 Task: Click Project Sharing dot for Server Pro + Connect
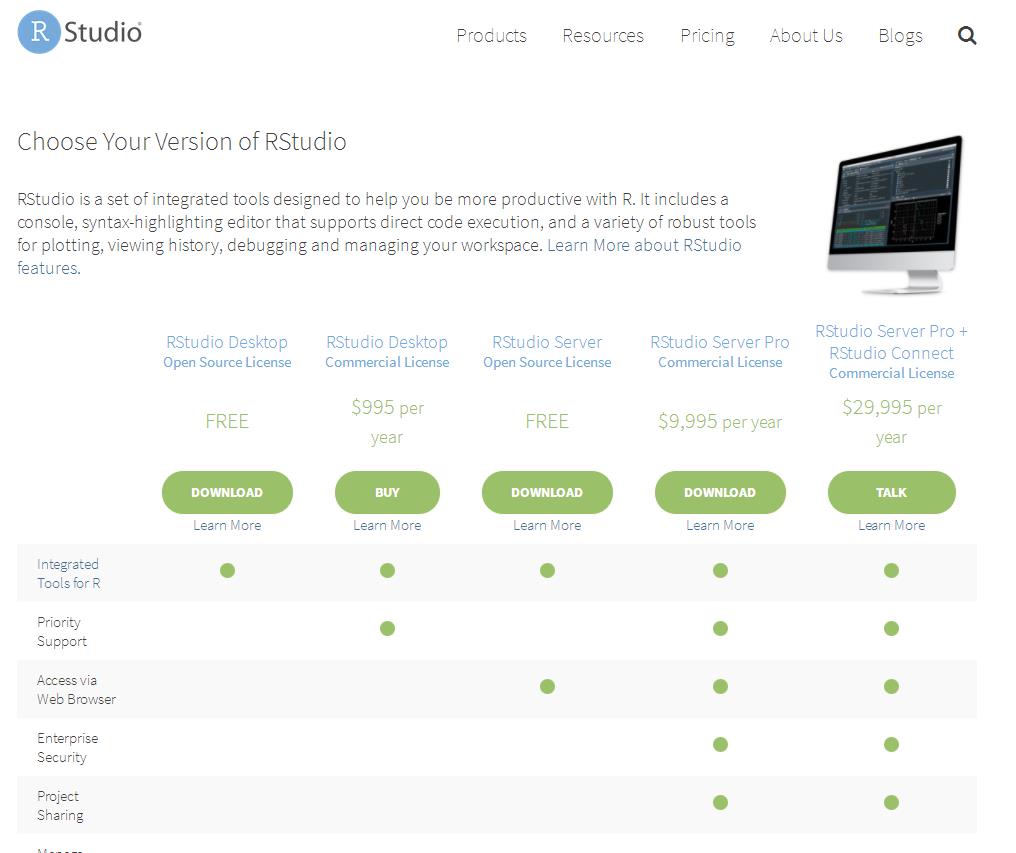pyautogui.click(x=891, y=802)
